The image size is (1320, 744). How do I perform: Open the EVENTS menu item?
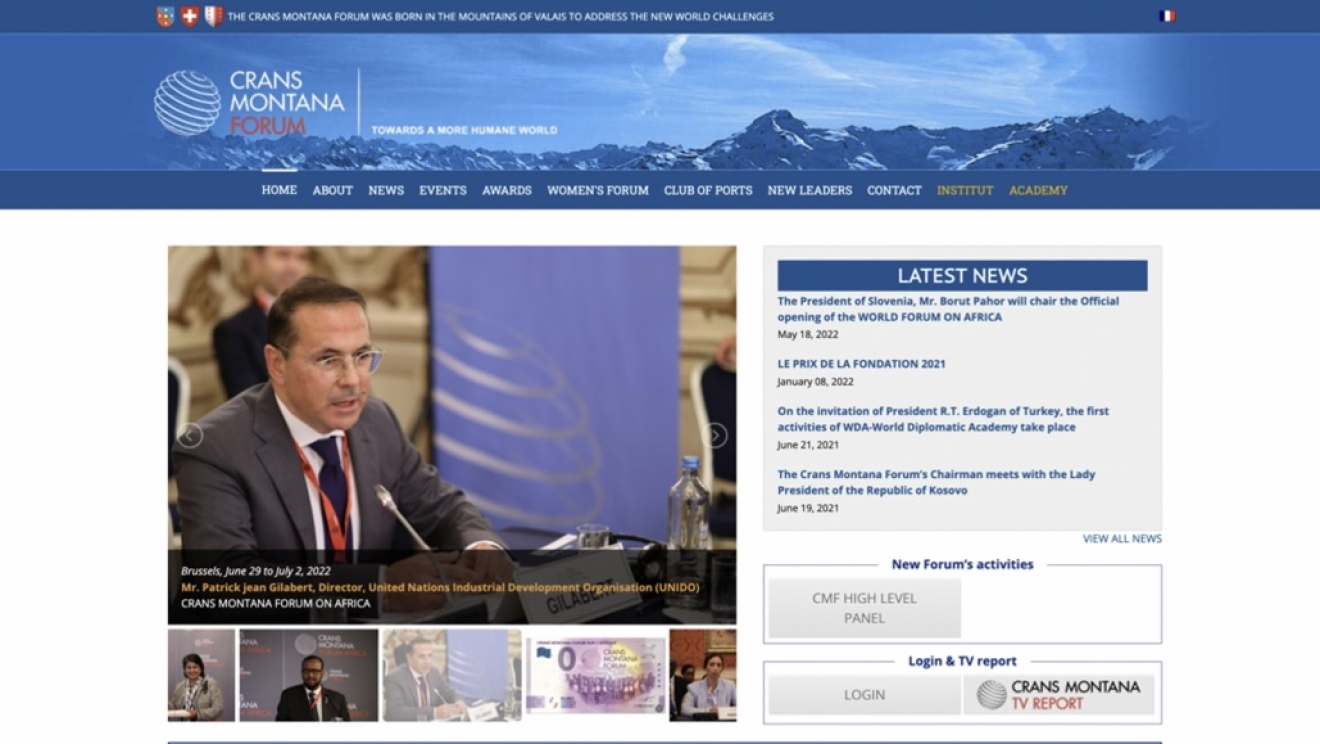[x=442, y=190]
